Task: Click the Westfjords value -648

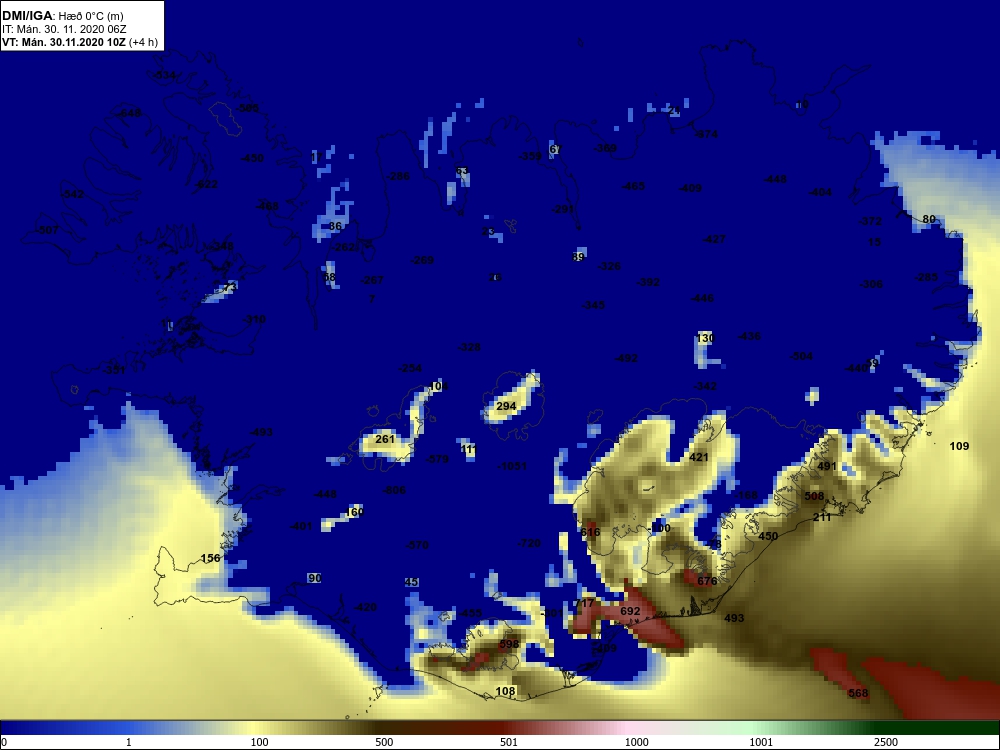Action: tap(129, 114)
